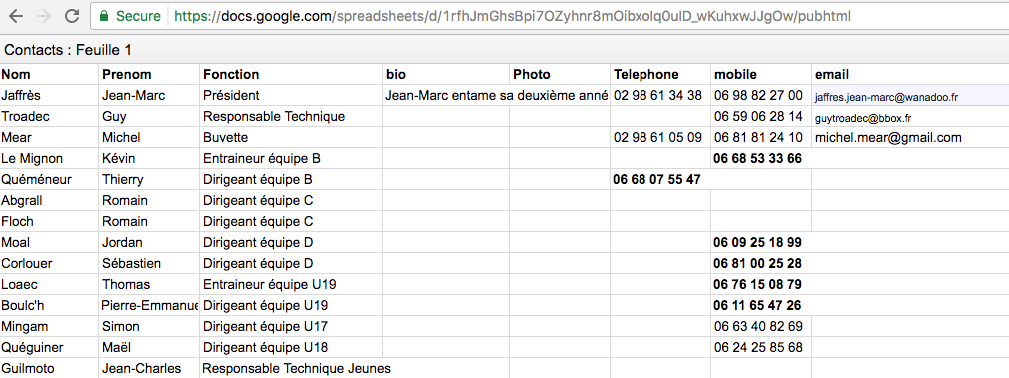
Task: Click the browser back arrow
Action: (x=15, y=16)
